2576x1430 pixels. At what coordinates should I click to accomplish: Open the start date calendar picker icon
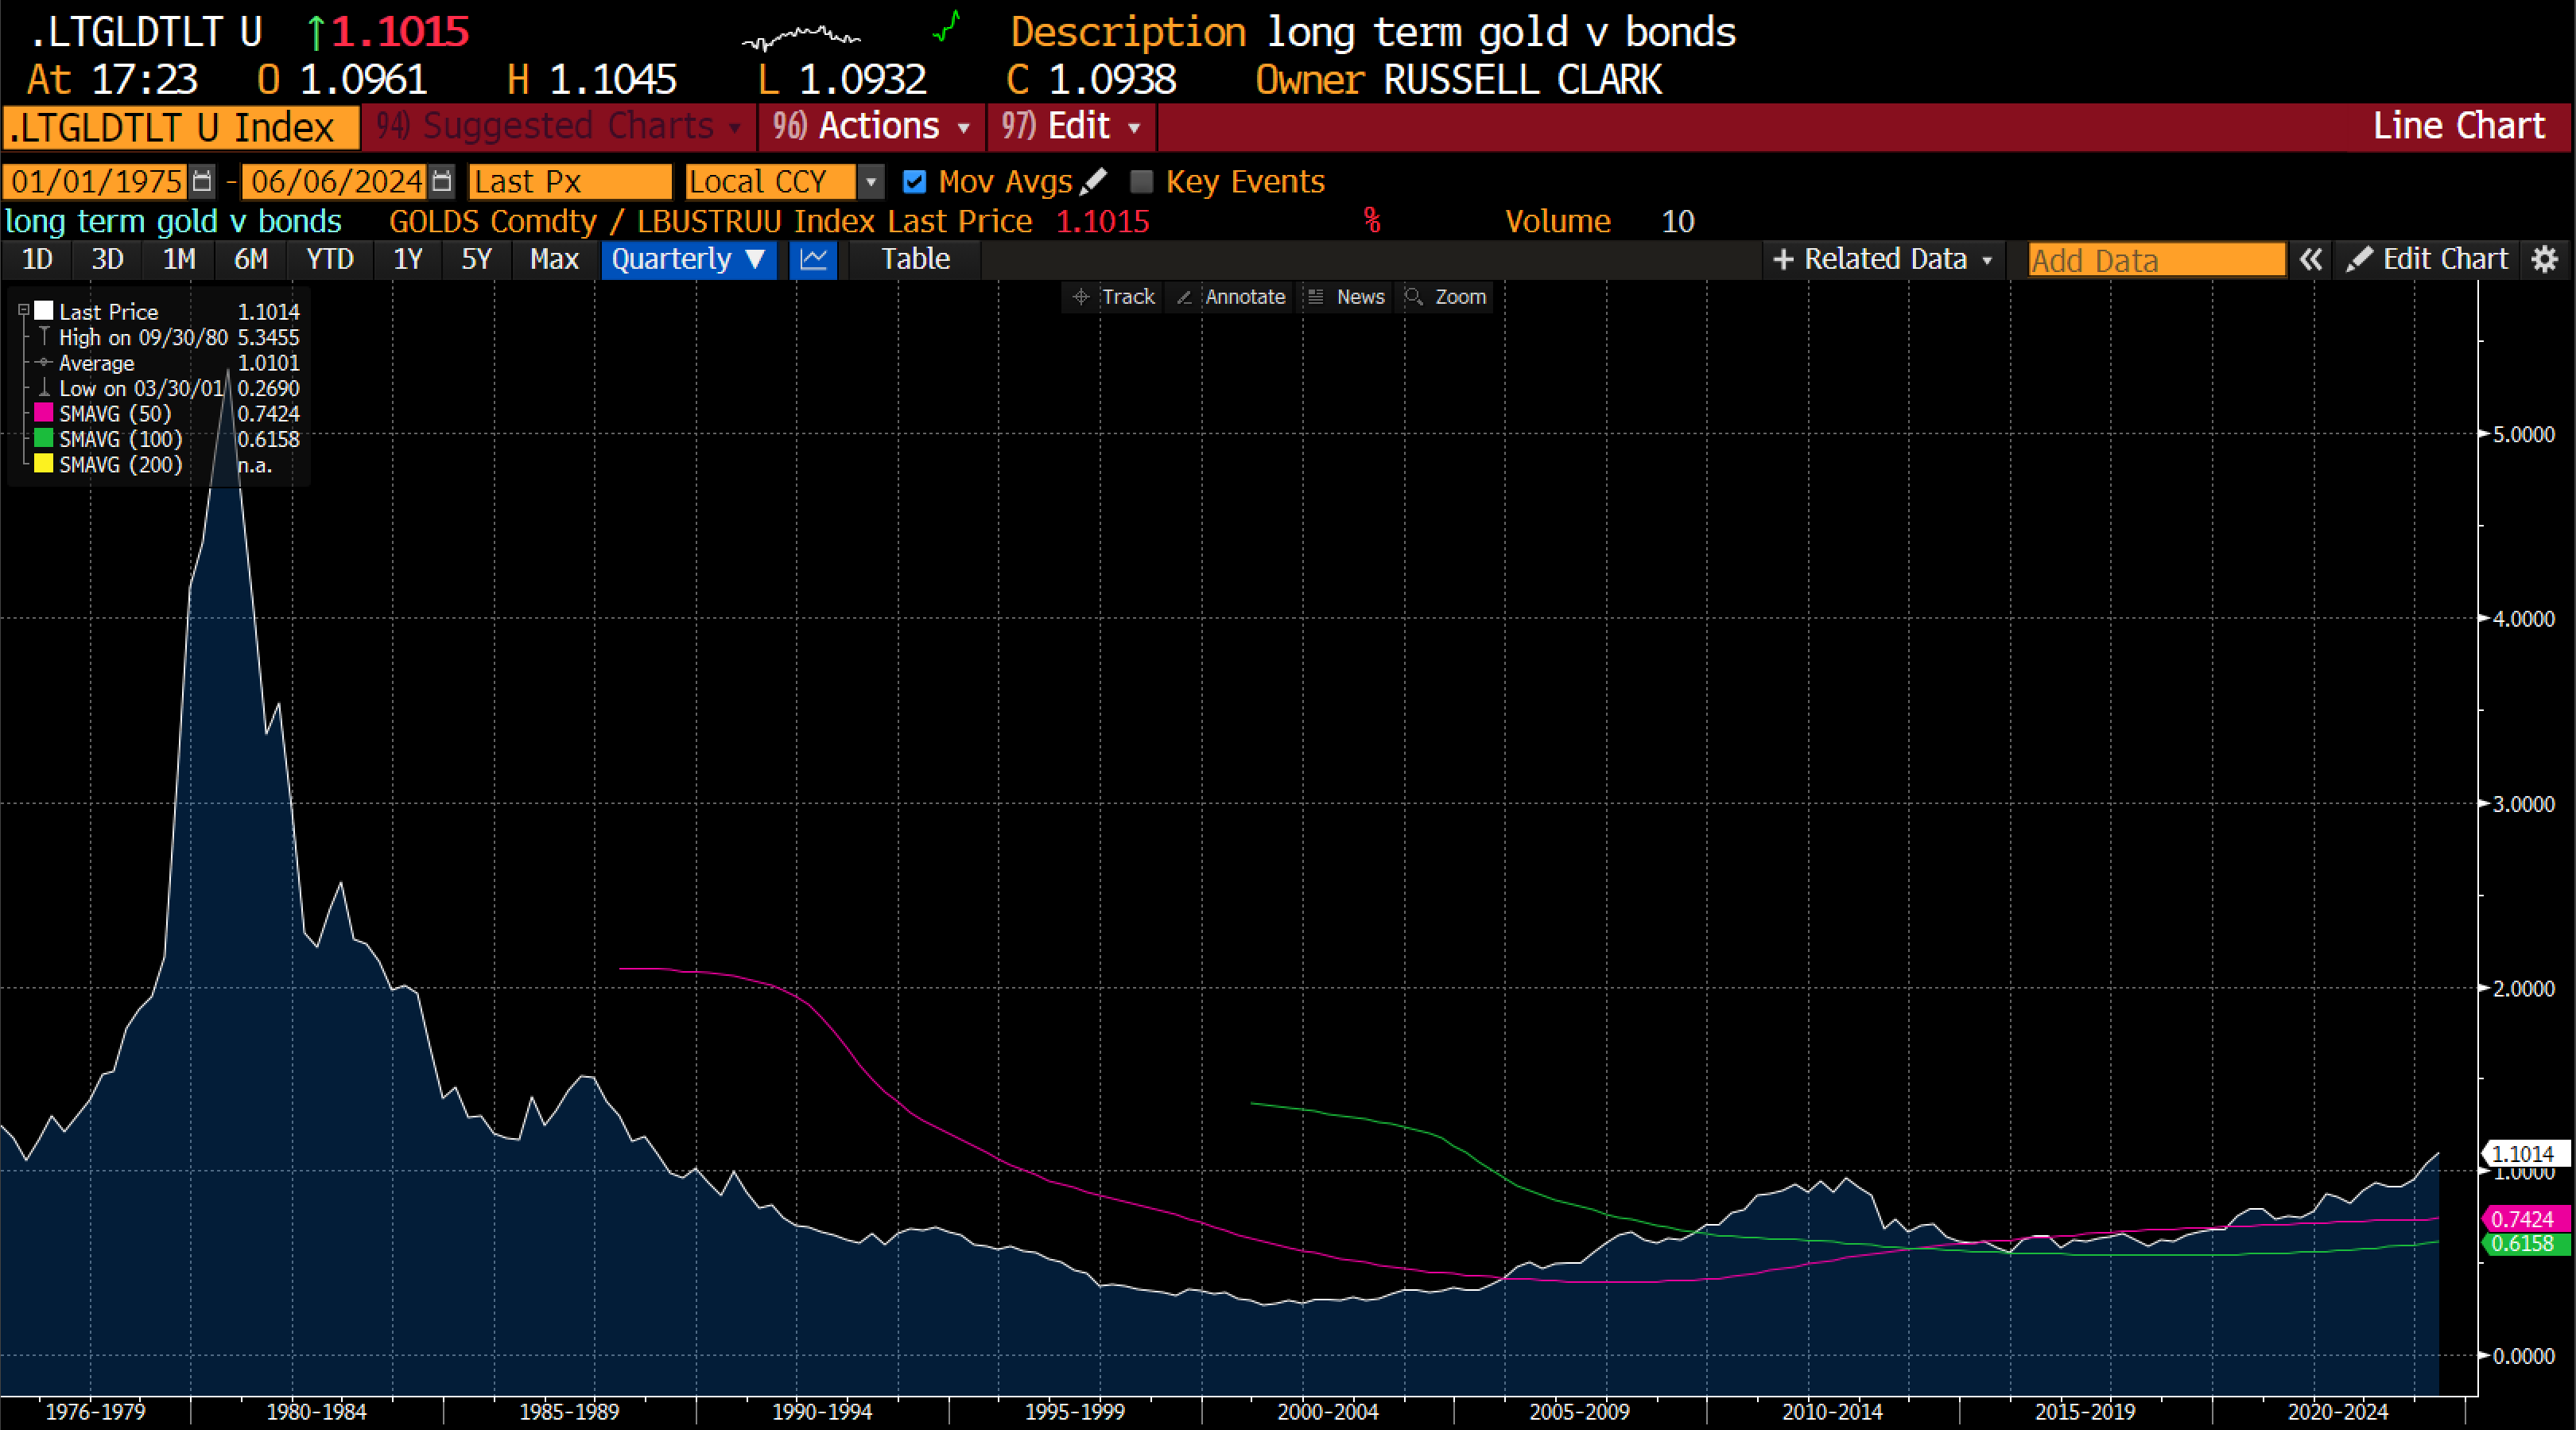pyautogui.click(x=202, y=182)
